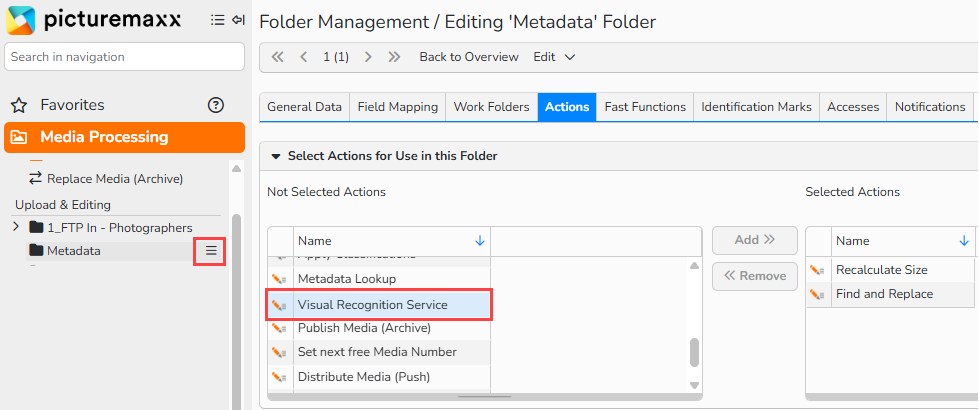Select Set next free Media Number action
This screenshot has height=410, width=979.
click(x=379, y=353)
